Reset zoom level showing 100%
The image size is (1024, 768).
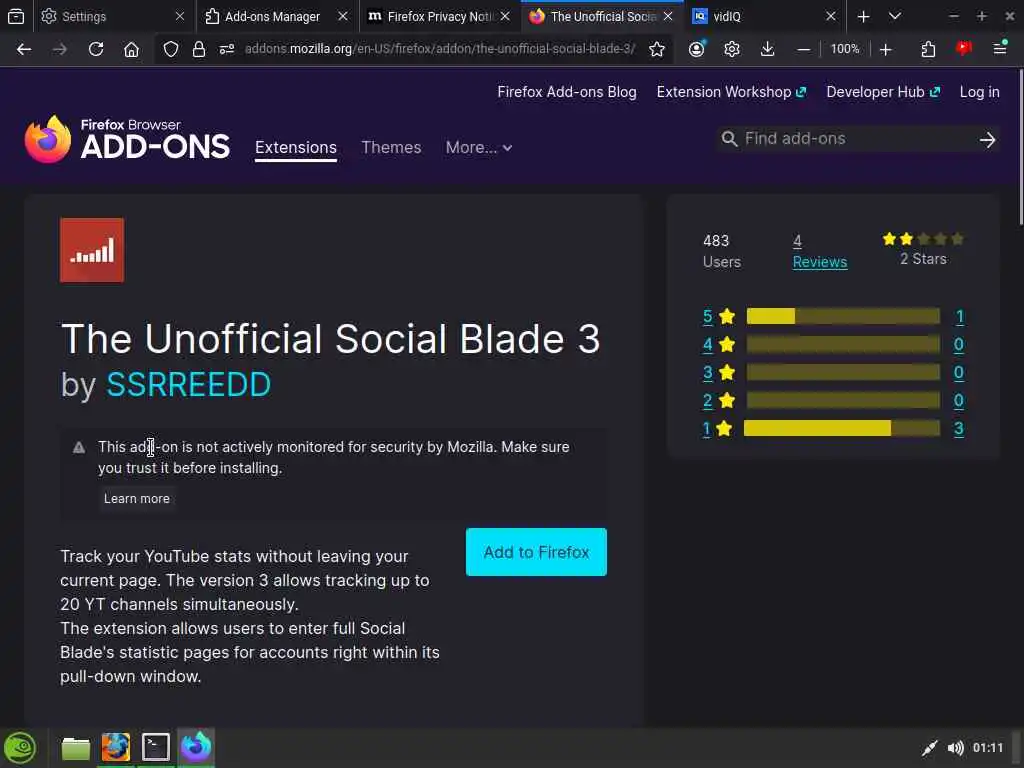844,49
